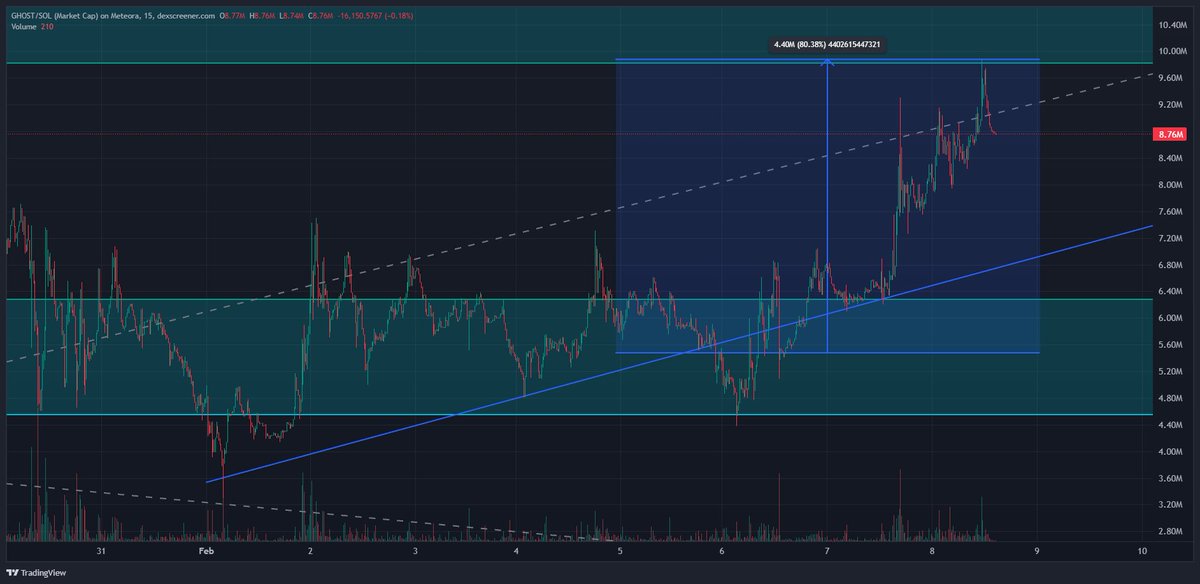Click the 7.60M price axis label
The width and height of the screenshot is (1200, 584).
(x=1172, y=211)
